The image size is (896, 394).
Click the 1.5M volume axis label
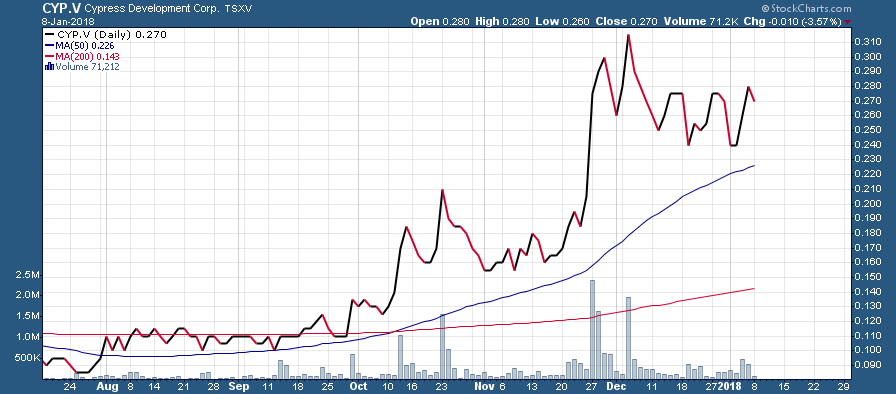pyautogui.click(x=27, y=316)
